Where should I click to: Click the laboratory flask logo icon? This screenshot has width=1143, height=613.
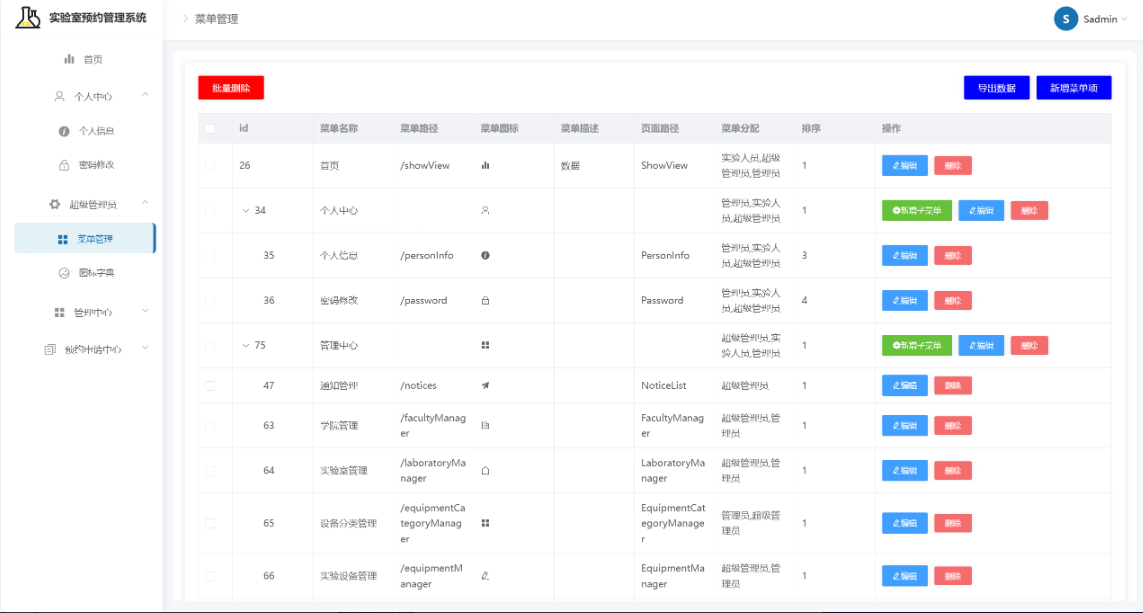(x=28, y=17)
